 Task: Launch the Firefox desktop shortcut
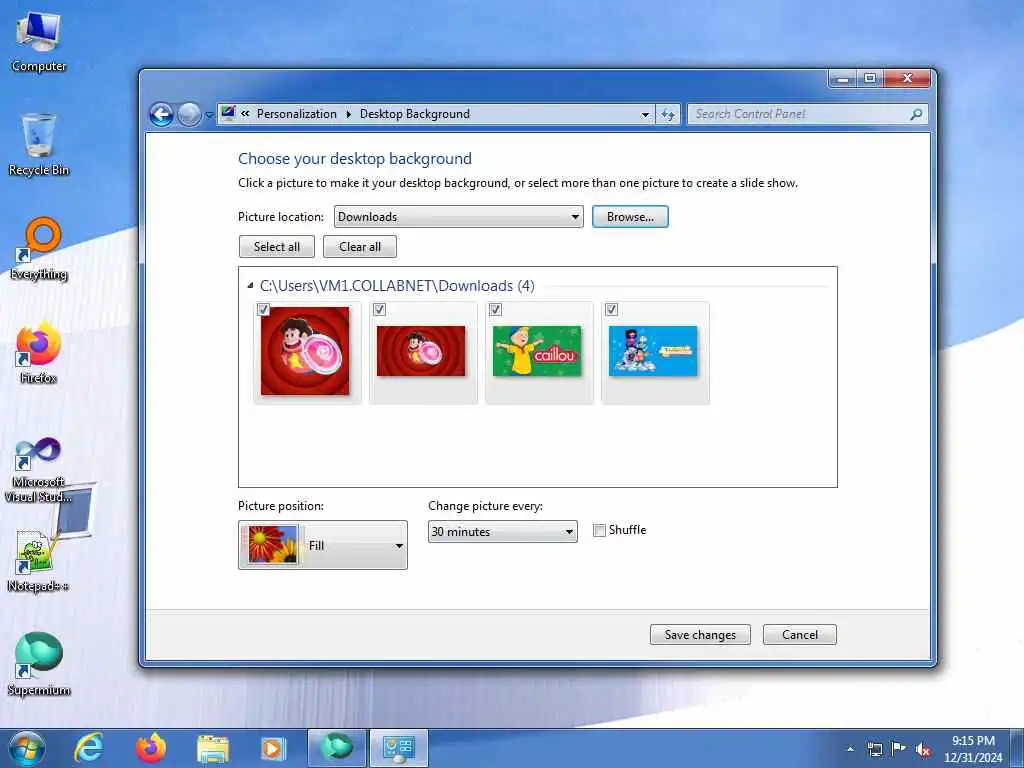39,353
